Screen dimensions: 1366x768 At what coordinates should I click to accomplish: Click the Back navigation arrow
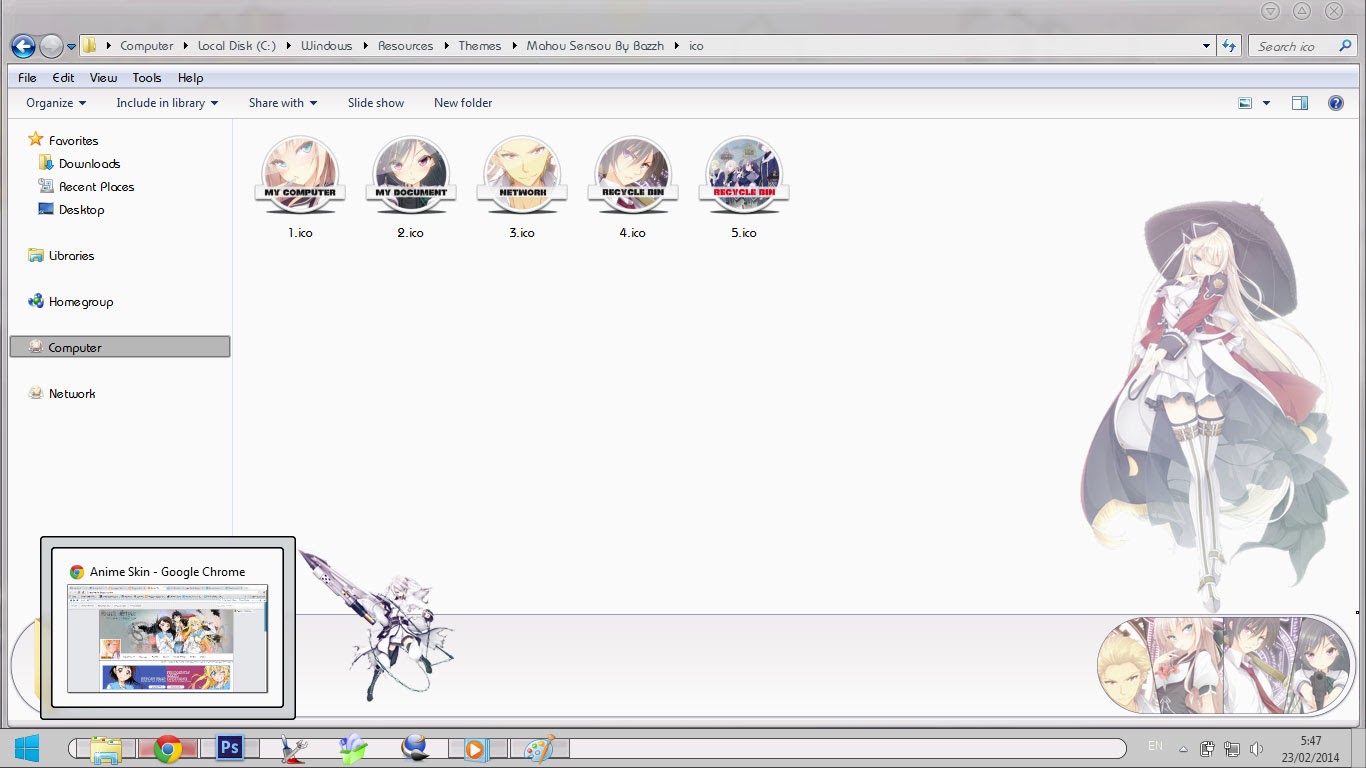24,46
